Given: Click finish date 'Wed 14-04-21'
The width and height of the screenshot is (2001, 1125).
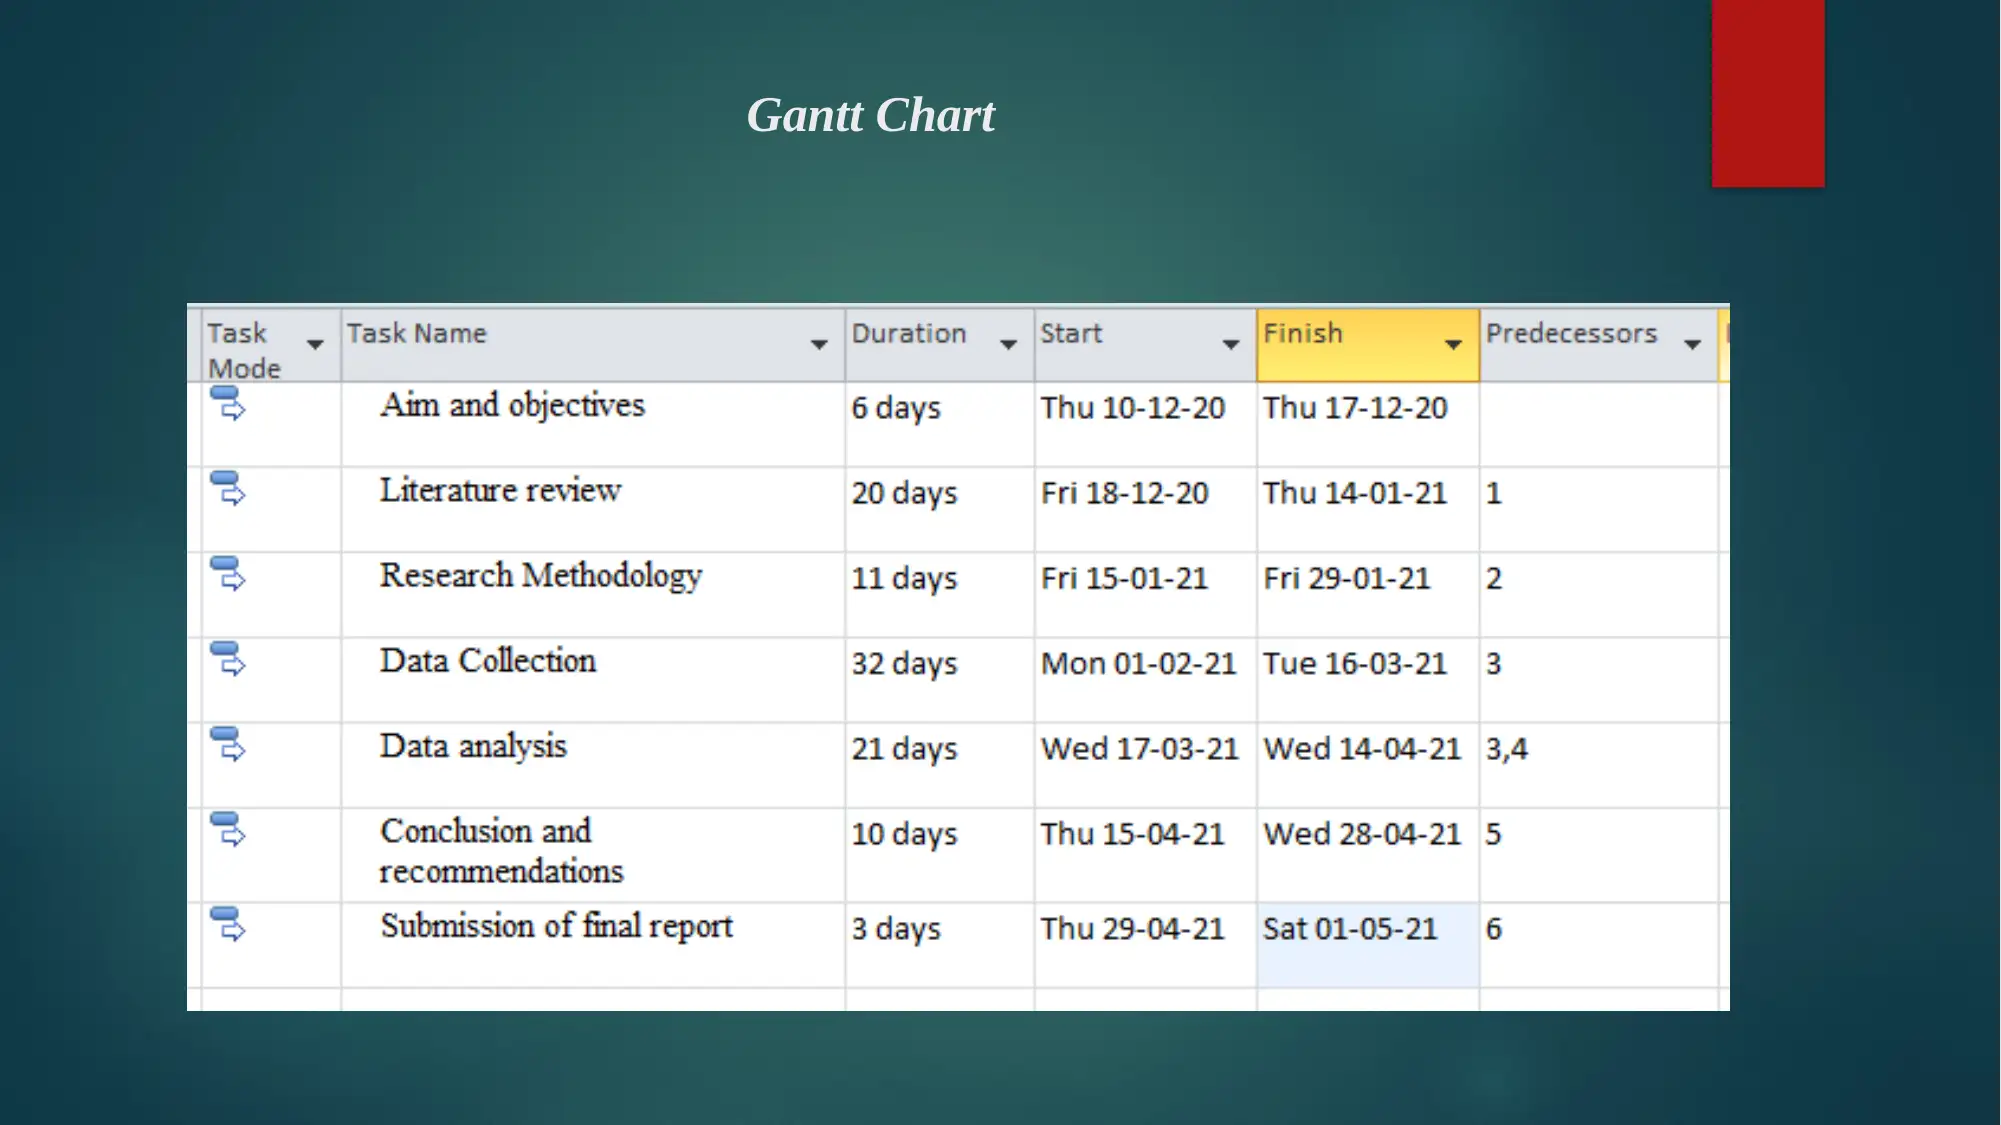Looking at the screenshot, I should [1362, 748].
